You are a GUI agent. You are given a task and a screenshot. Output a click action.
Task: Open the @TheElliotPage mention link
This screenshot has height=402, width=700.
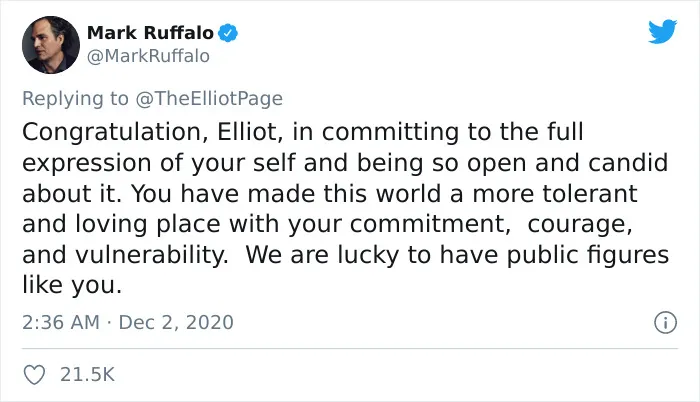point(209,98)
